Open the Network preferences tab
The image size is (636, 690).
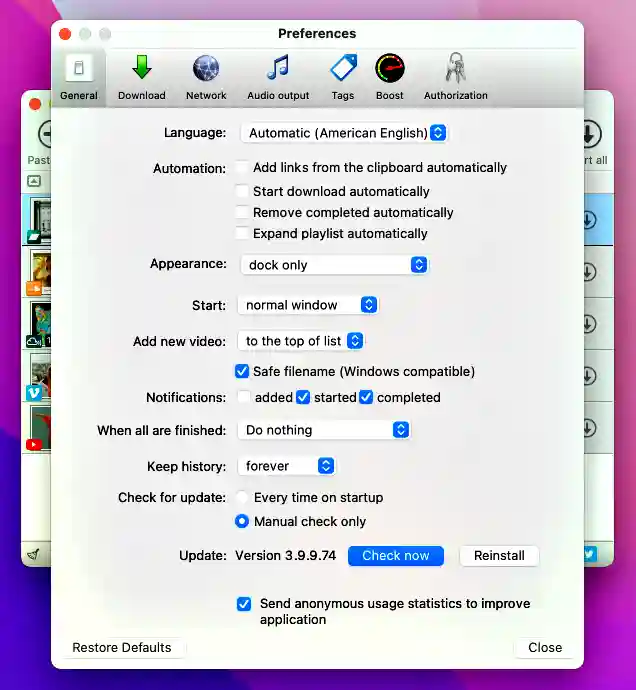pos(206,77)
